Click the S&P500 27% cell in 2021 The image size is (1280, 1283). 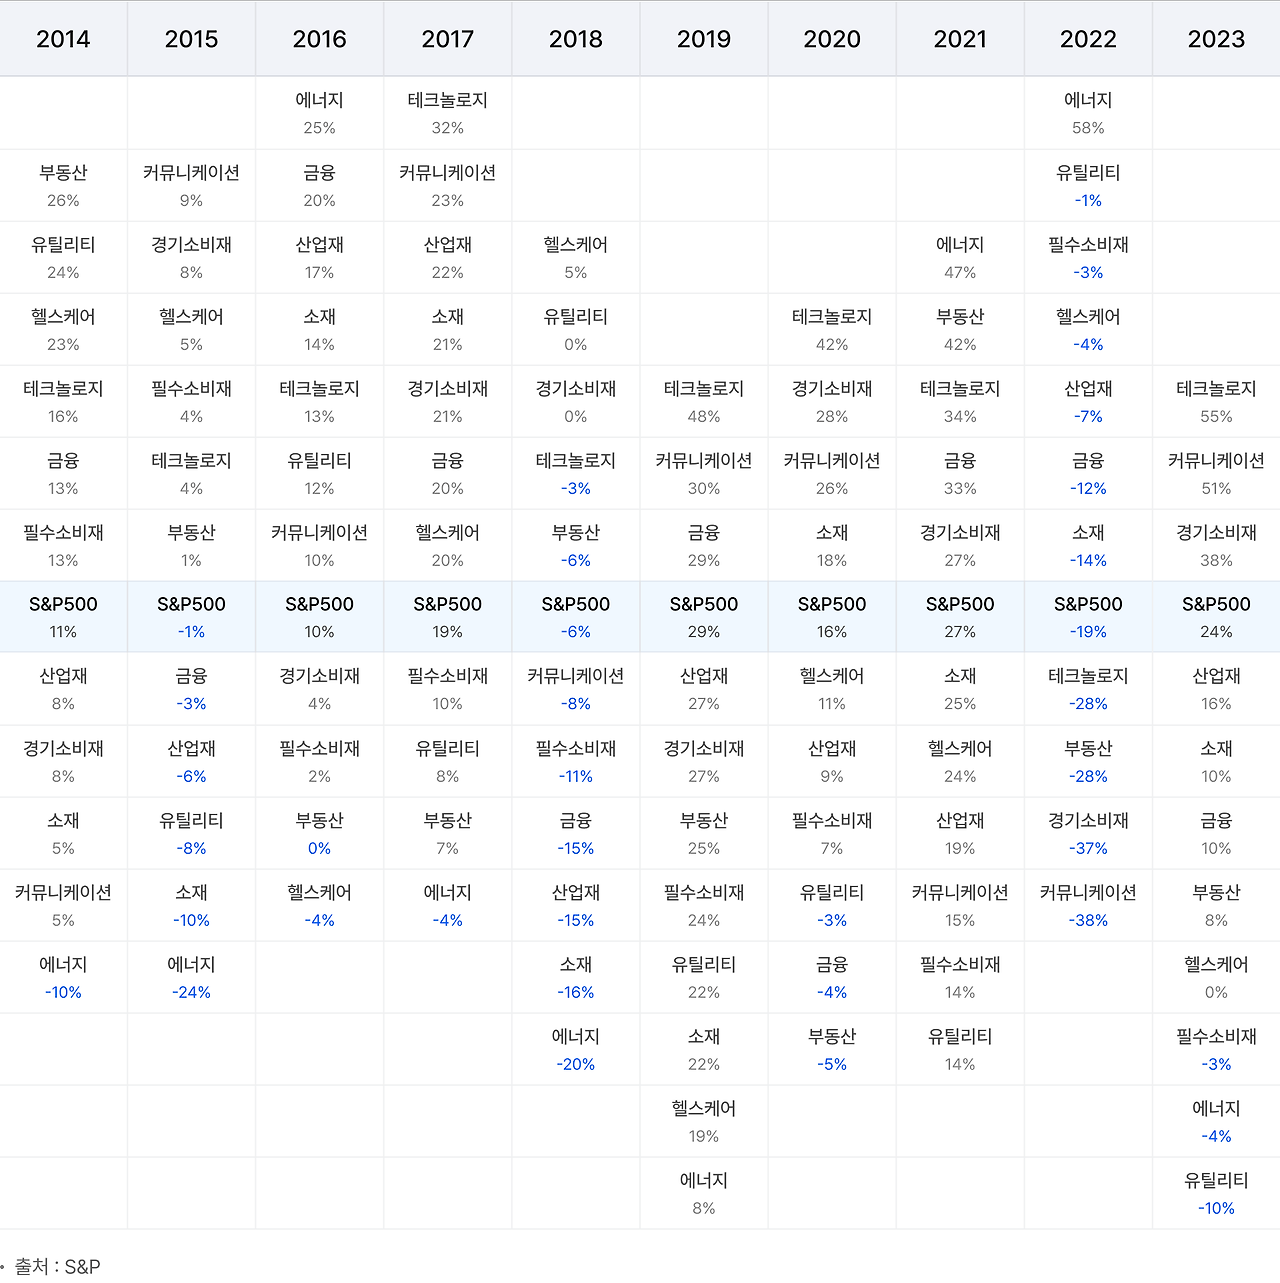[959, 617]
